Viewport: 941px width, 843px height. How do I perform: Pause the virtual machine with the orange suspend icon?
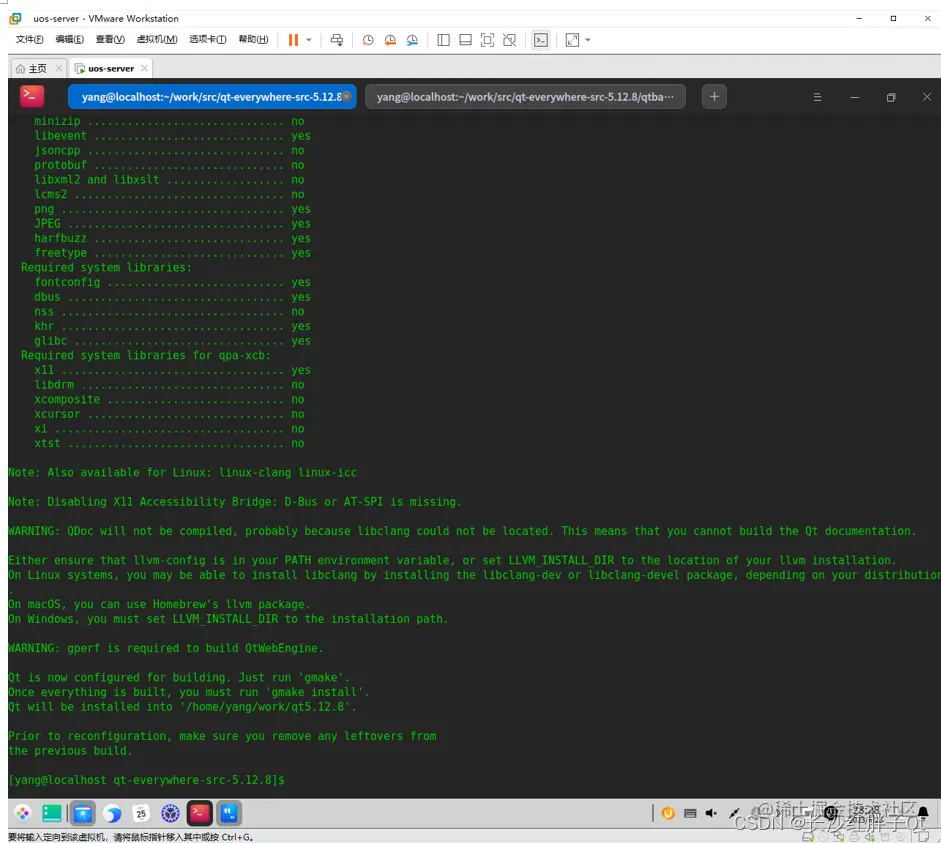point(293,40)
